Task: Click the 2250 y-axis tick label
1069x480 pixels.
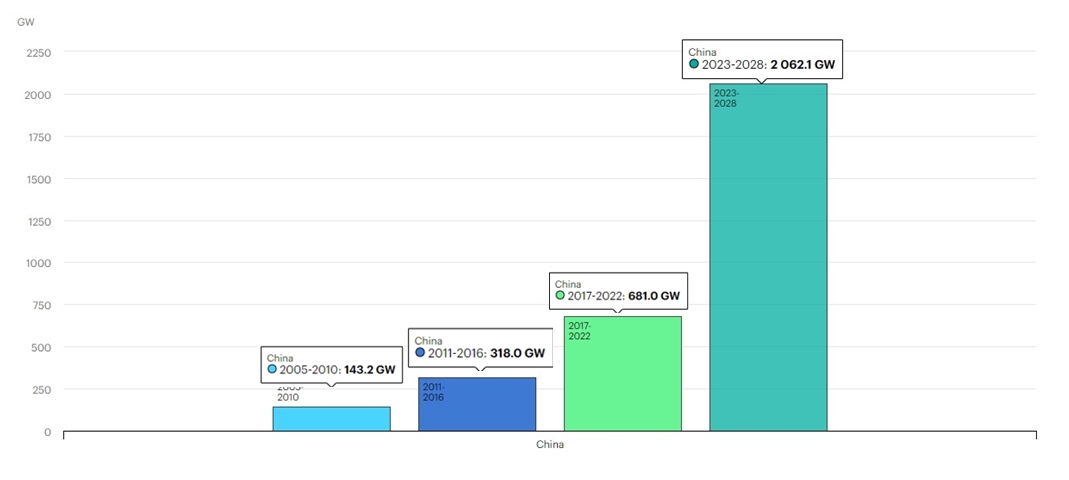Action: (x=38, y=52)
